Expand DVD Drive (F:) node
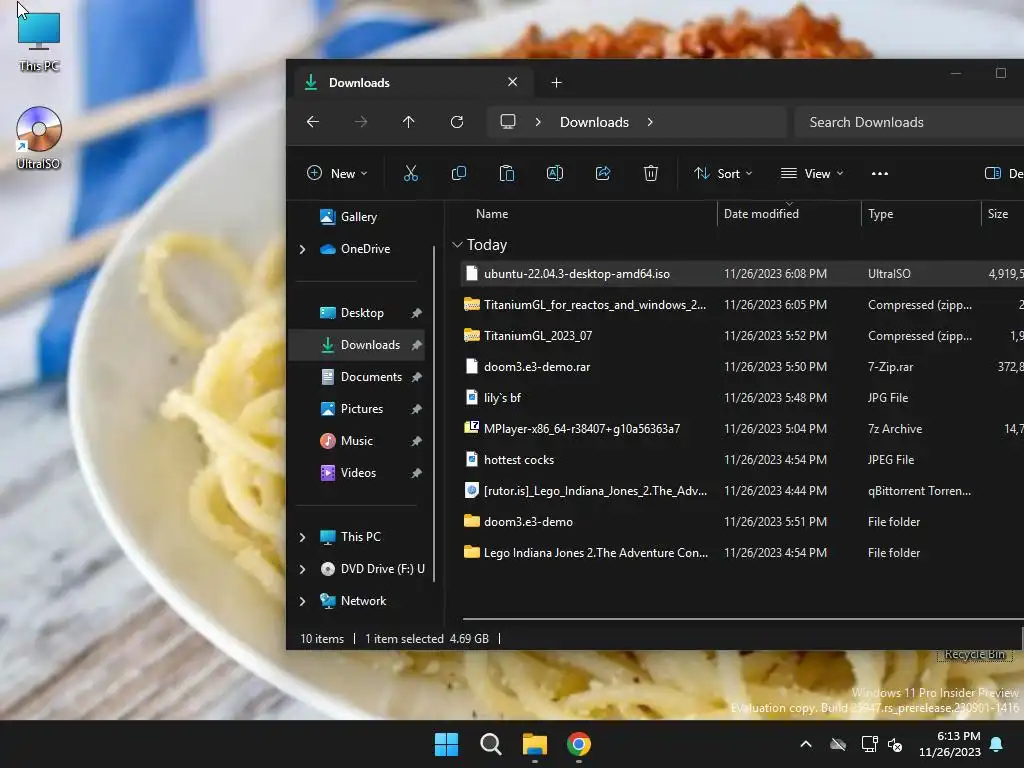This screenshot has width=1024, height=768. 302,569
